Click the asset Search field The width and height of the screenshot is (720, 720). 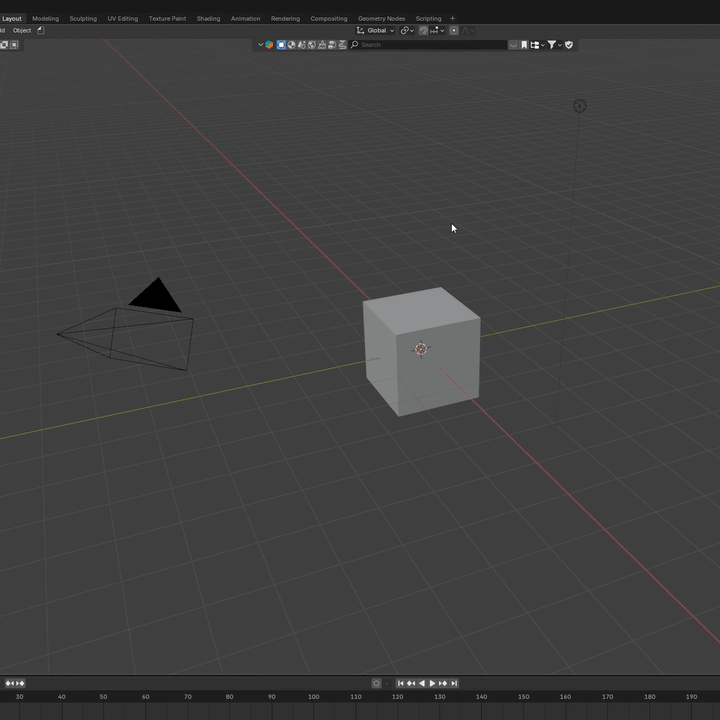[x=428, y=45]
